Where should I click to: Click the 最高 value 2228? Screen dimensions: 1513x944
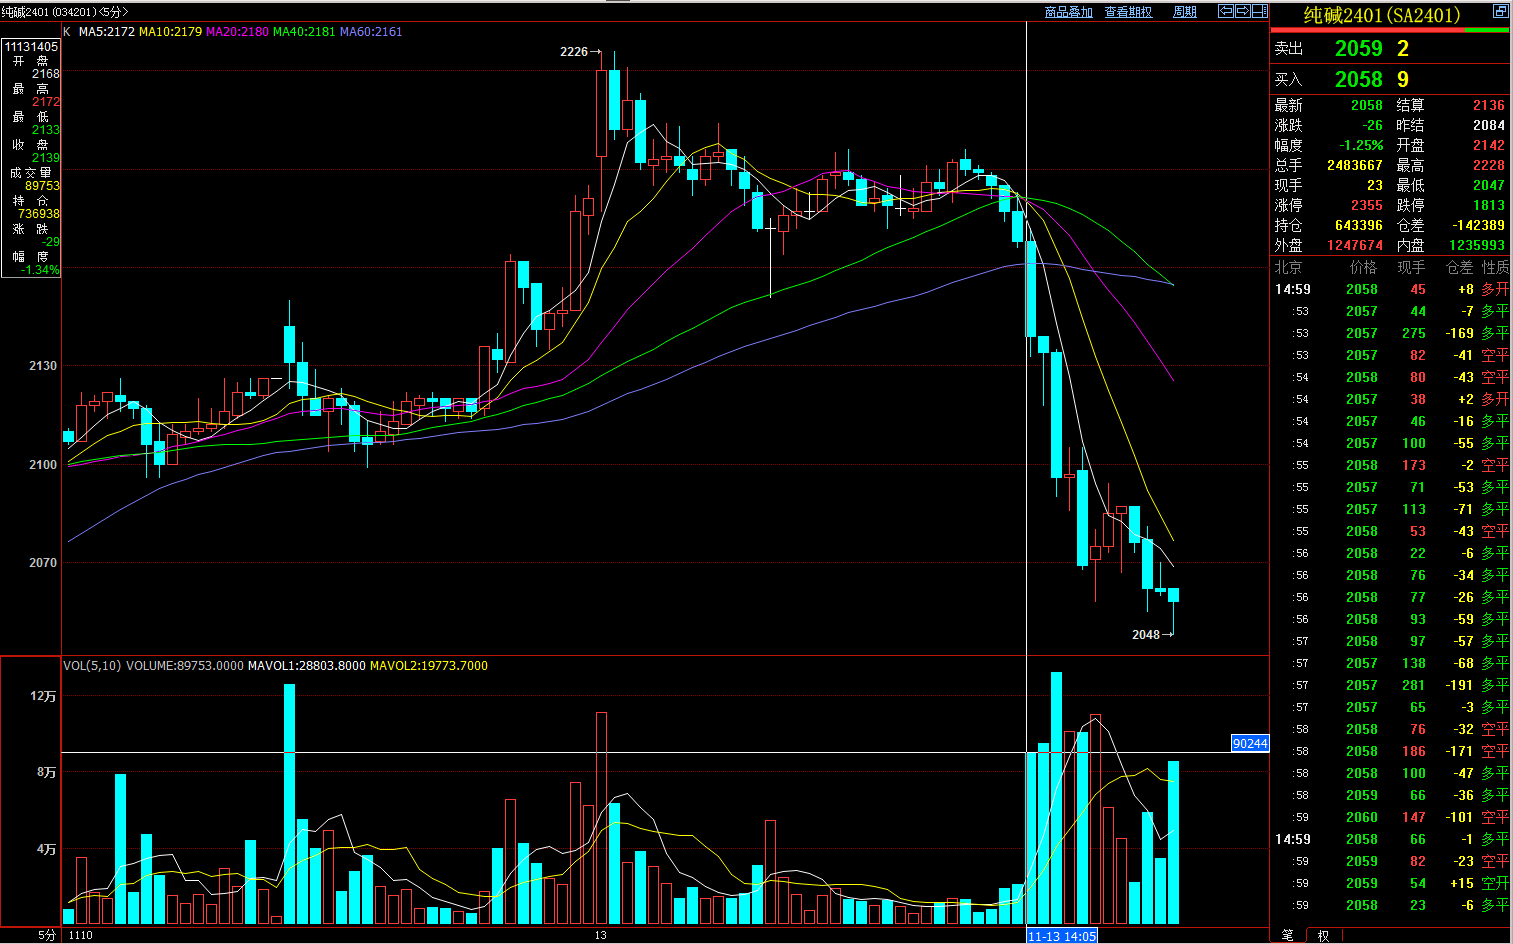point(1488,165)
